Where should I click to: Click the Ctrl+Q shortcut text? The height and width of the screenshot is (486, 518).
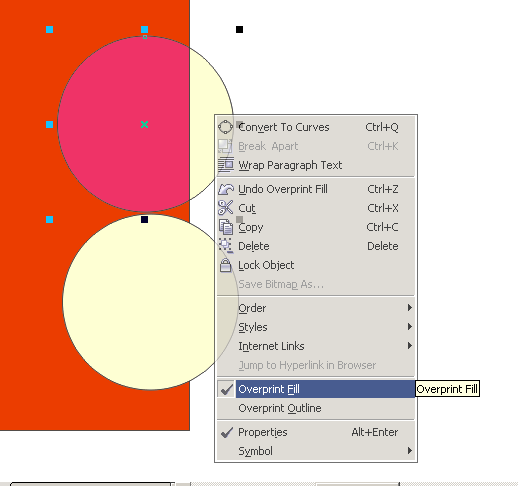(x=382, y=127)
